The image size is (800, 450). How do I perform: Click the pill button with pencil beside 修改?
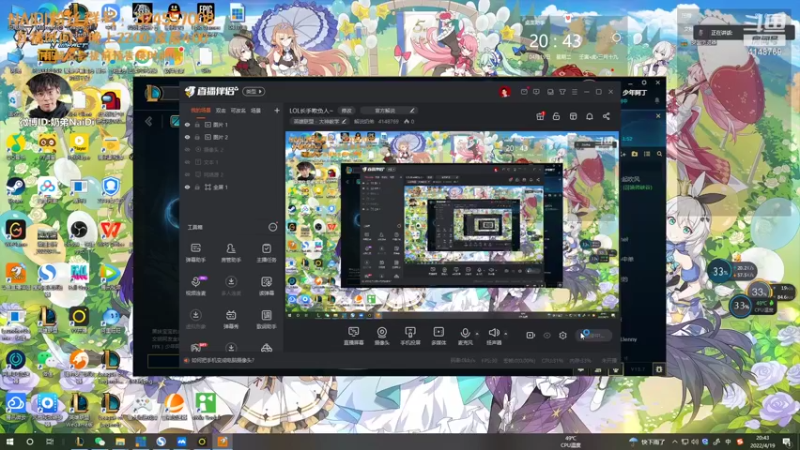(389, 110)
